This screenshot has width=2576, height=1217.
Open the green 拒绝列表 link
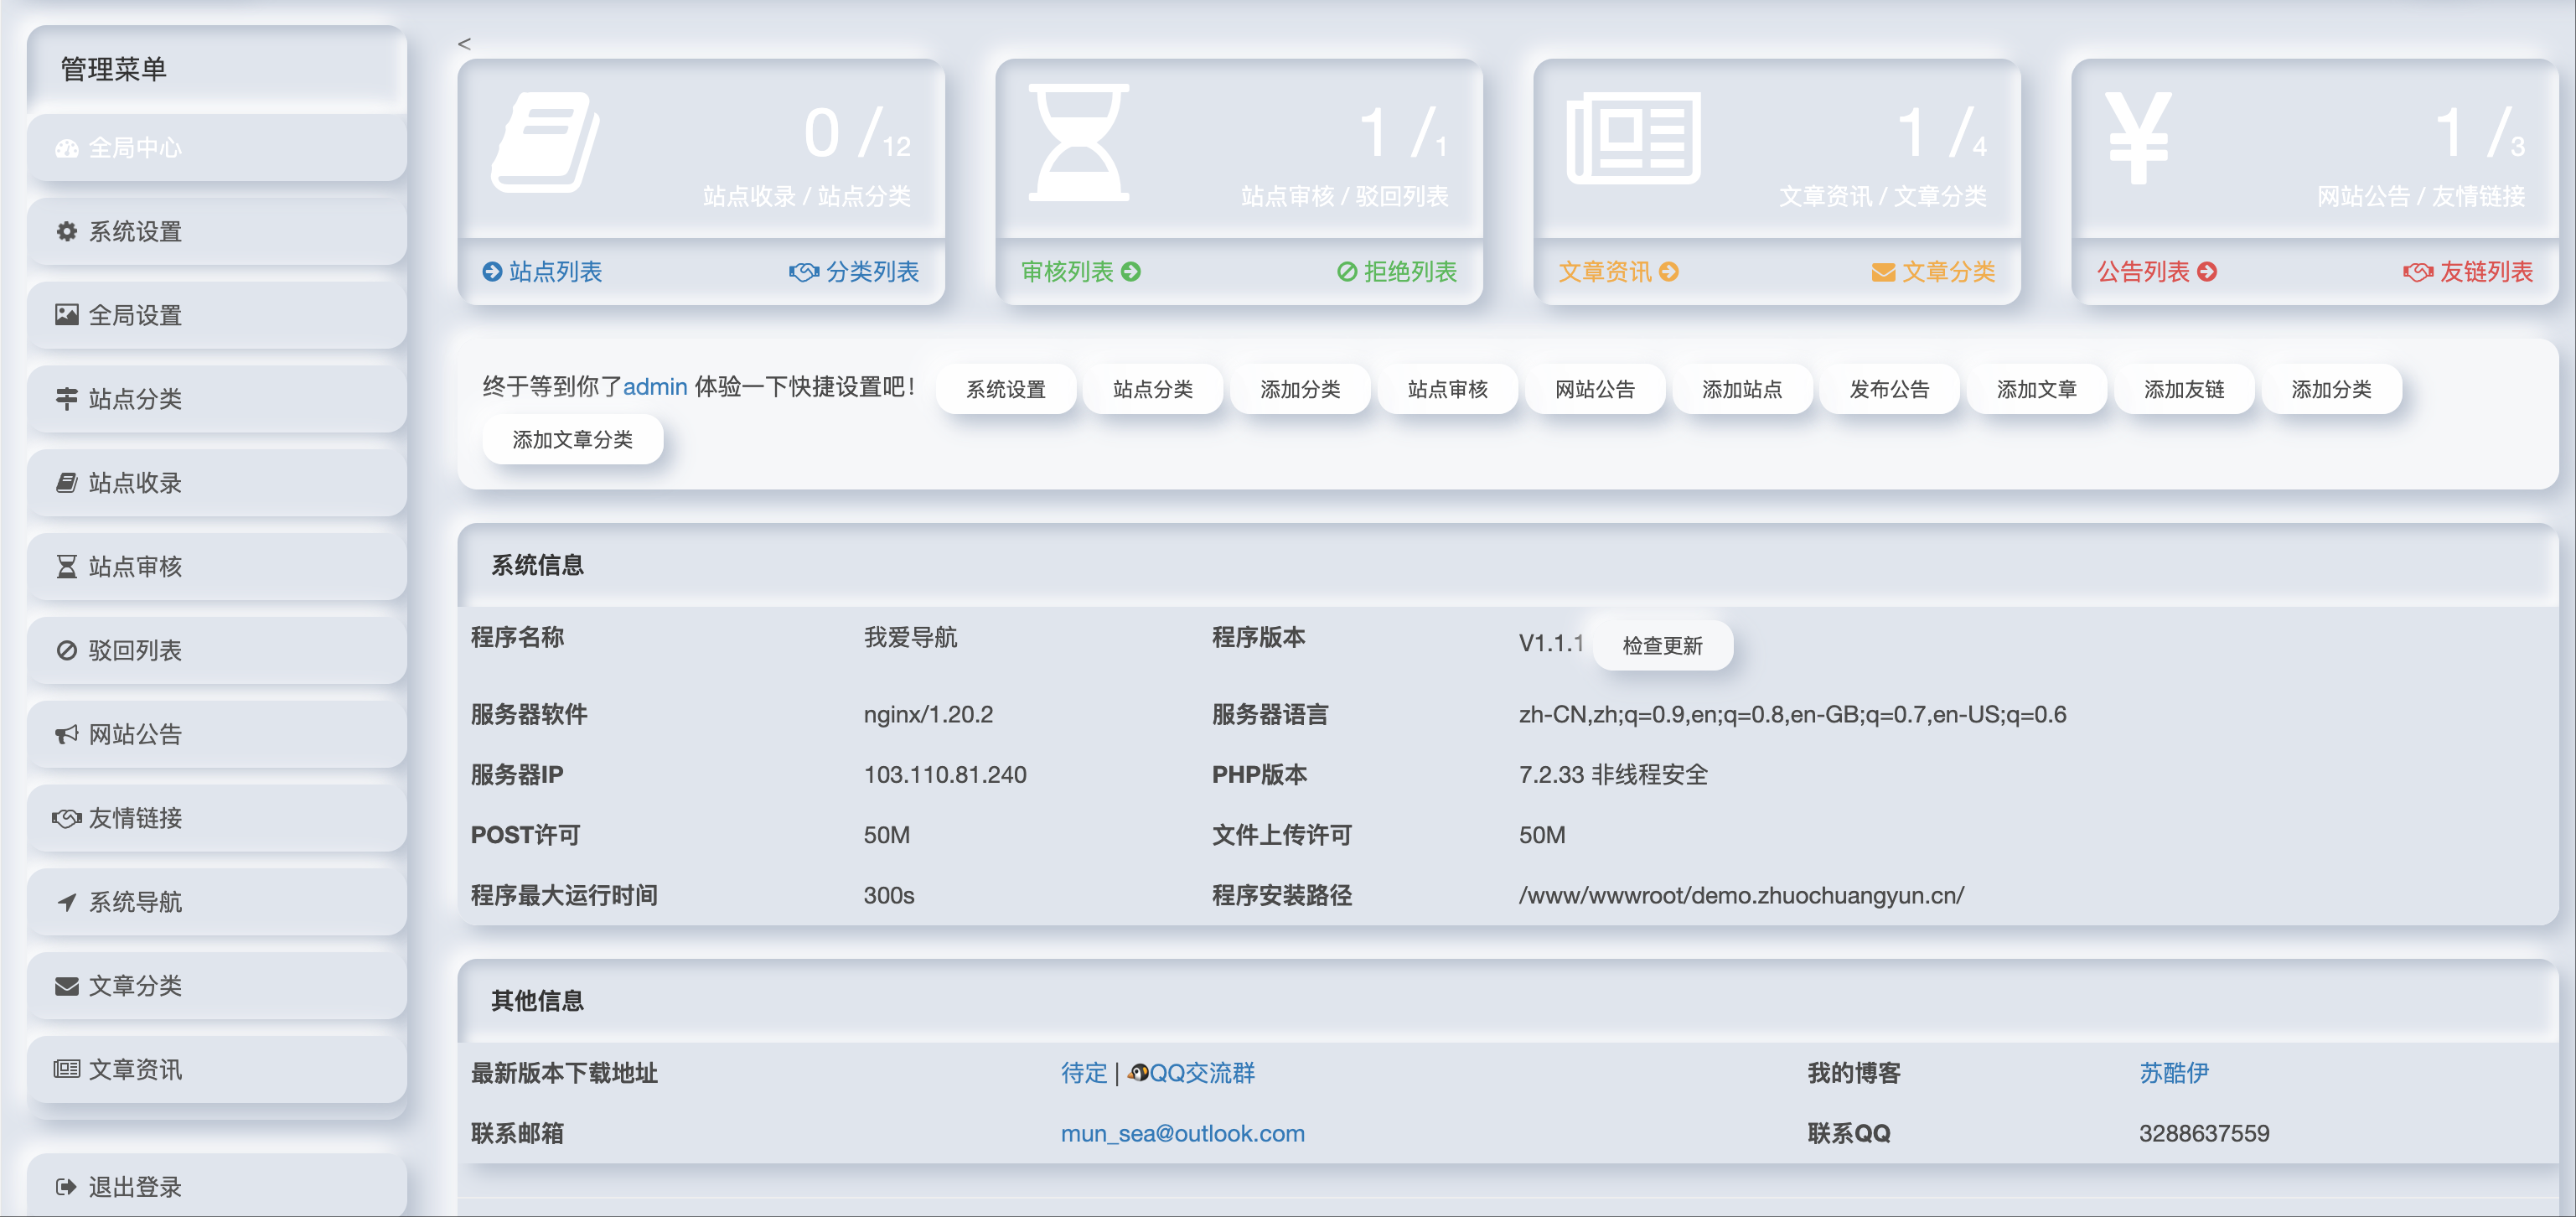(1397, 272)
